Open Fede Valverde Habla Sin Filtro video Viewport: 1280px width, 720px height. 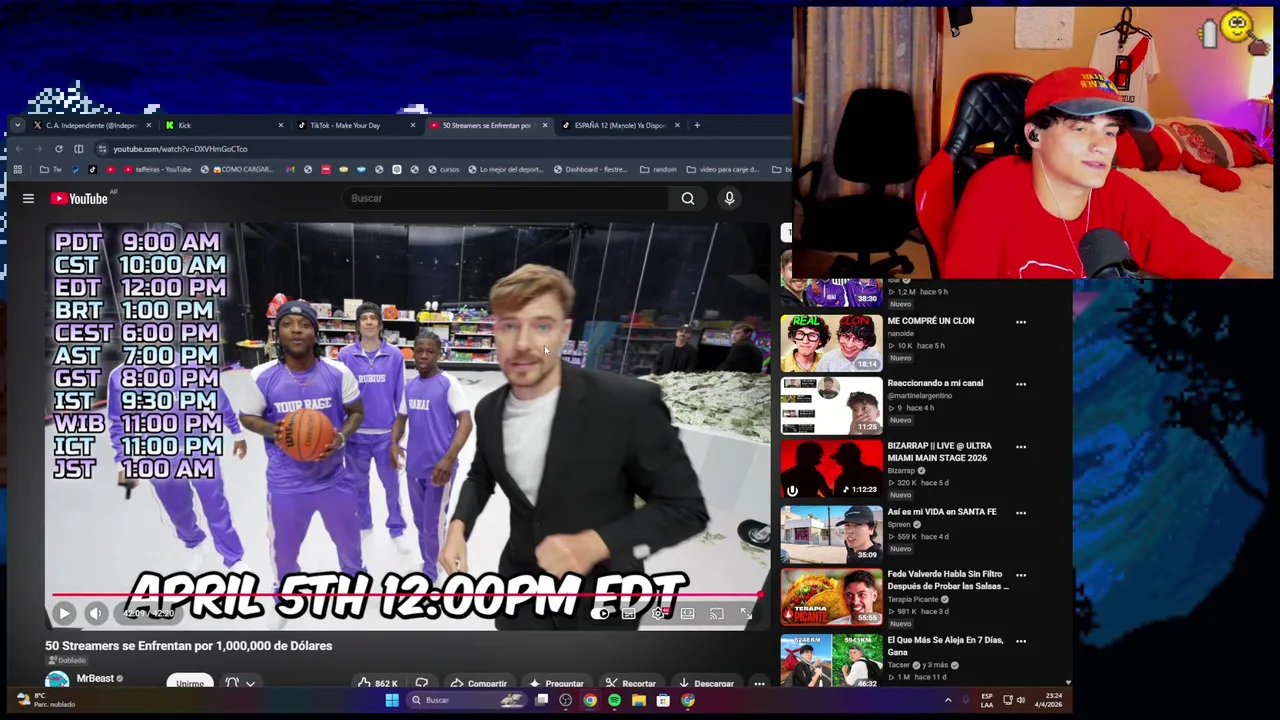831,597
